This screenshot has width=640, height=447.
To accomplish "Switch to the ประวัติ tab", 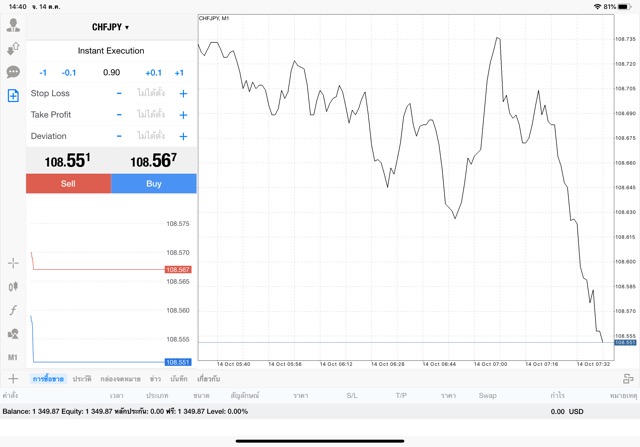I will pyautogui.click(x=82, y=379).
